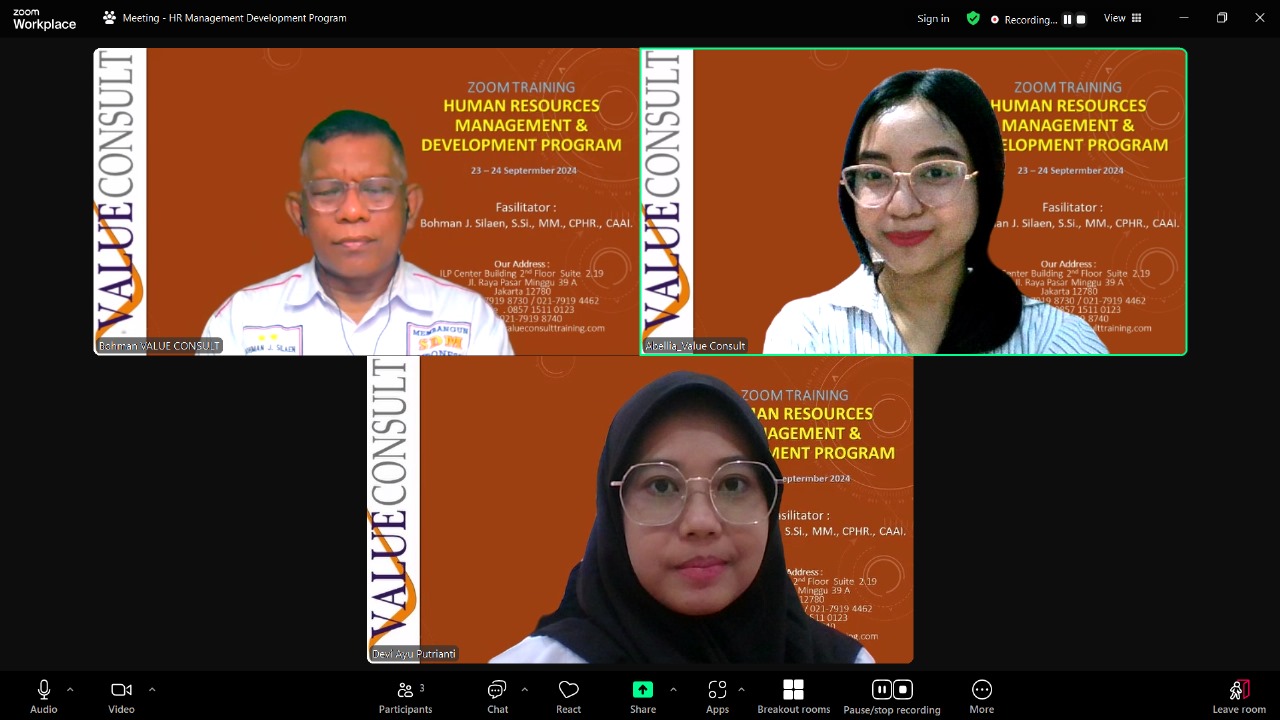This screenshot has height=720, width=1280.
Task: Pause recording in the bottom toolbar
Action: click(882, 689)
